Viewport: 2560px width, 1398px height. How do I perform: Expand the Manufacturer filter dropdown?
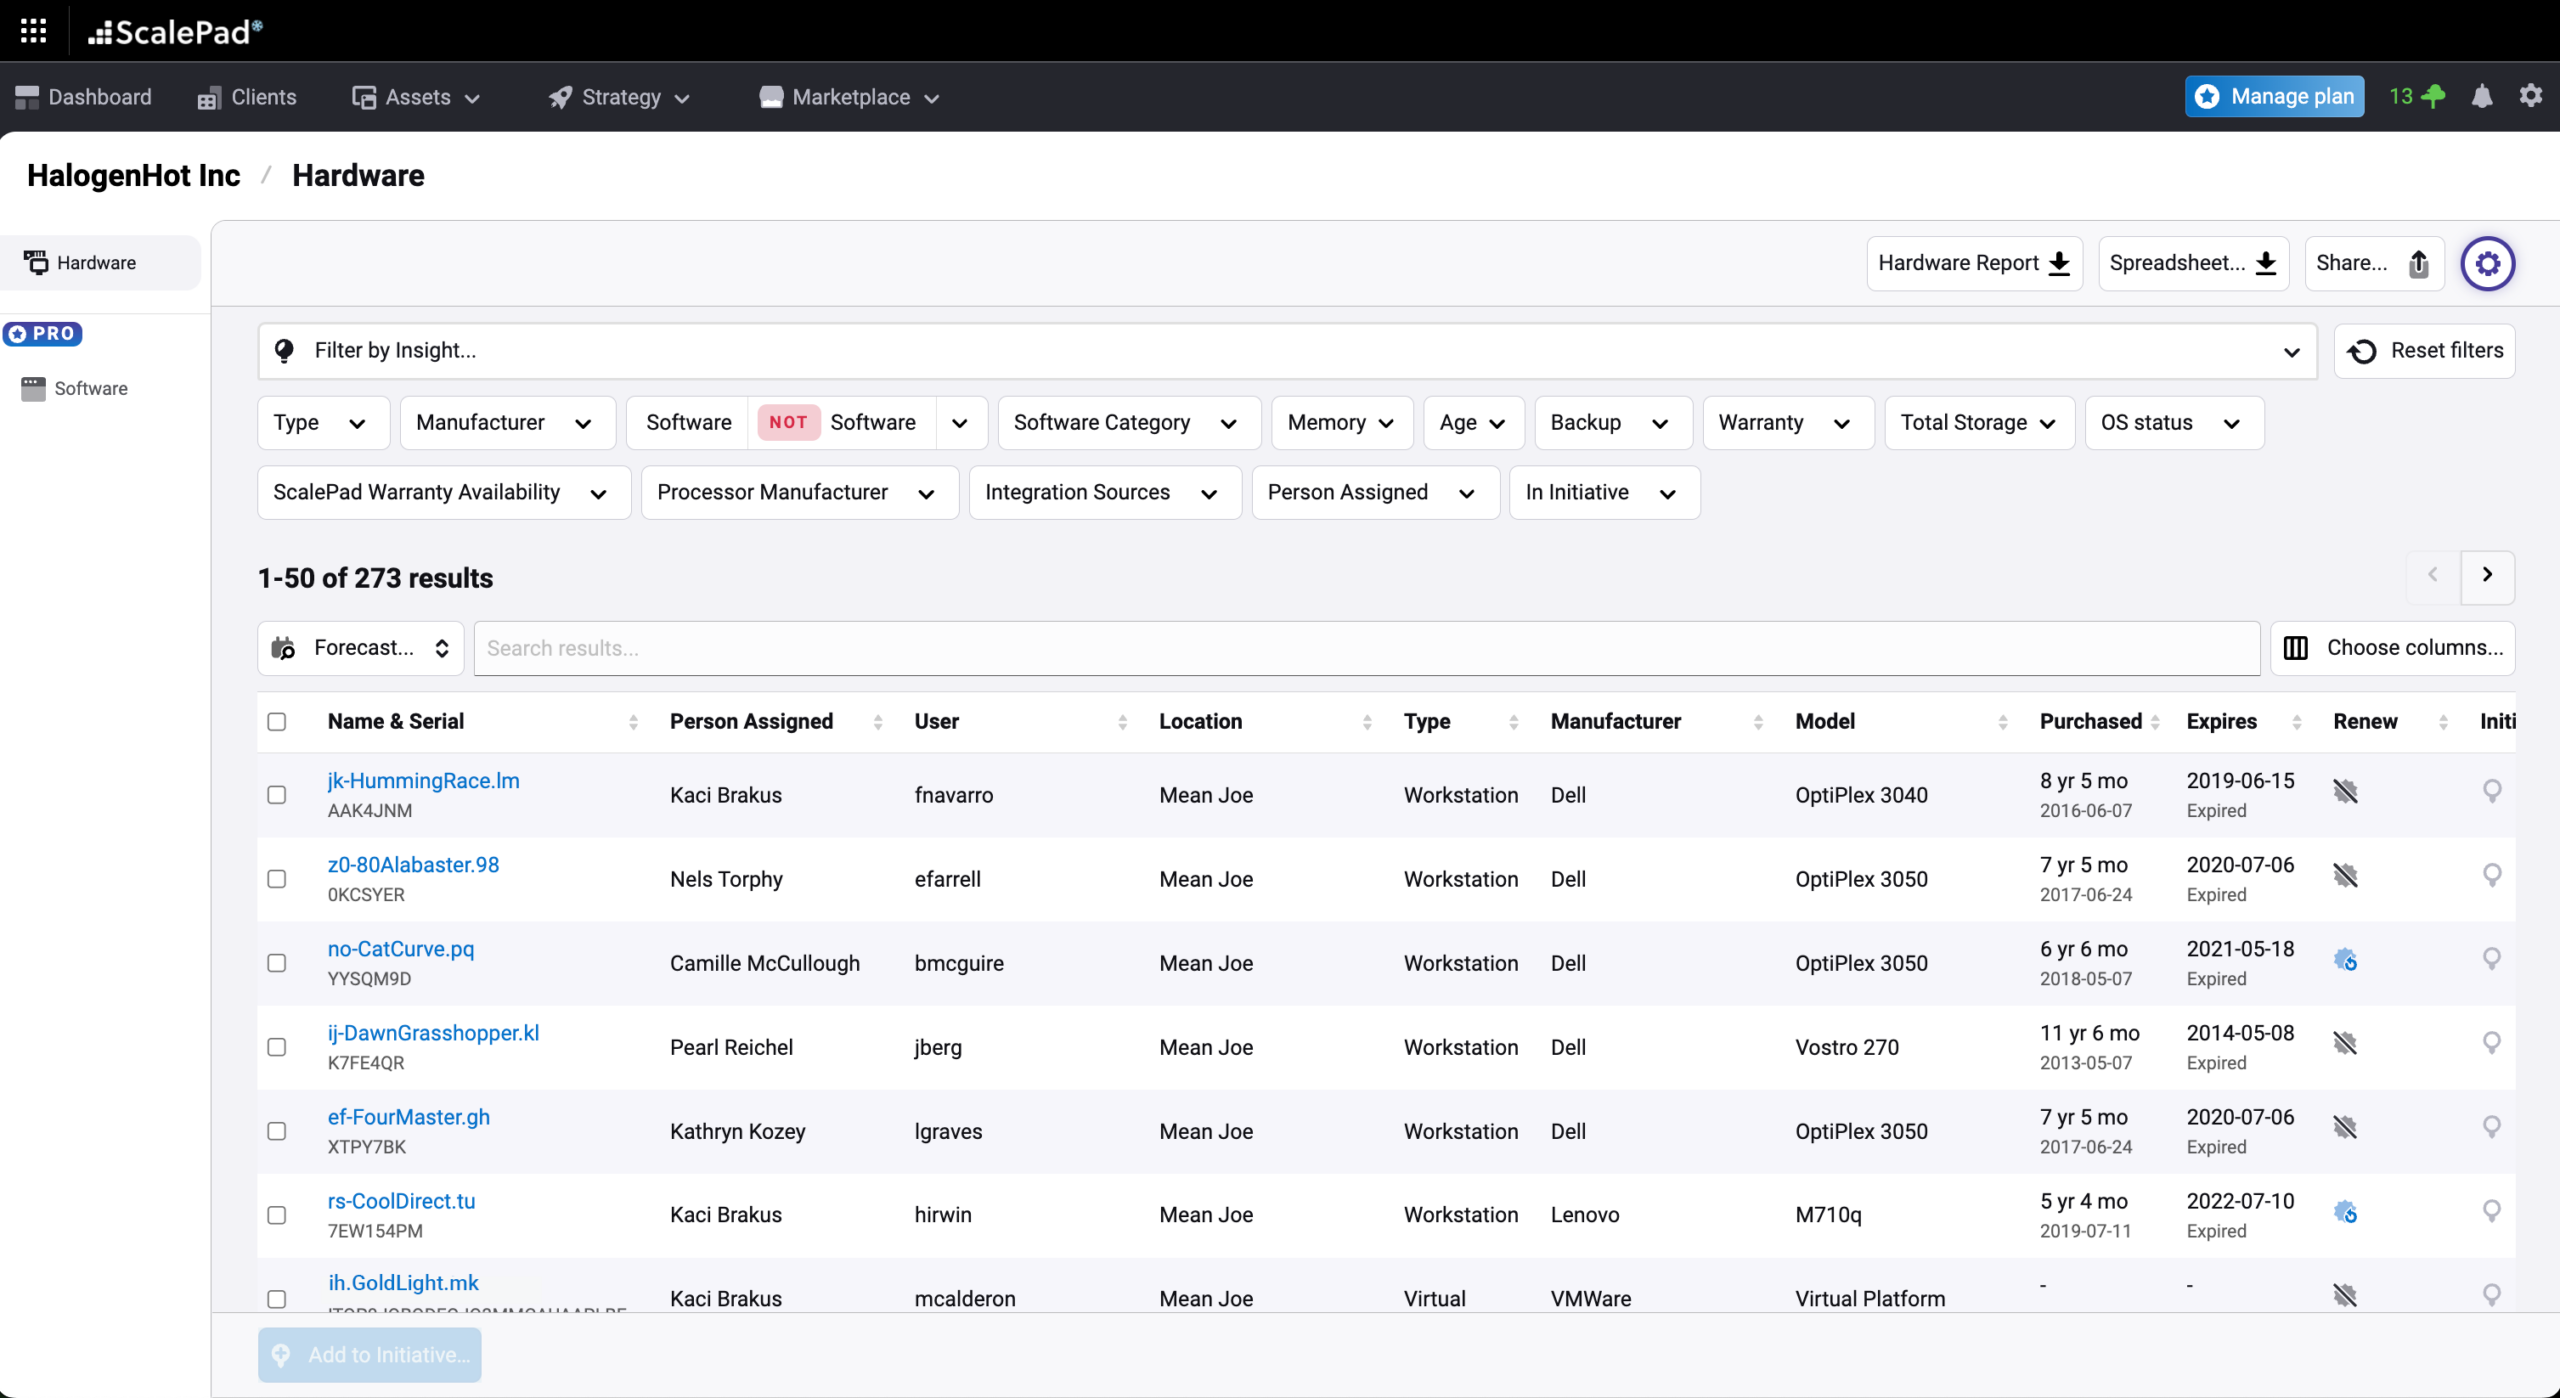point(508,422)
